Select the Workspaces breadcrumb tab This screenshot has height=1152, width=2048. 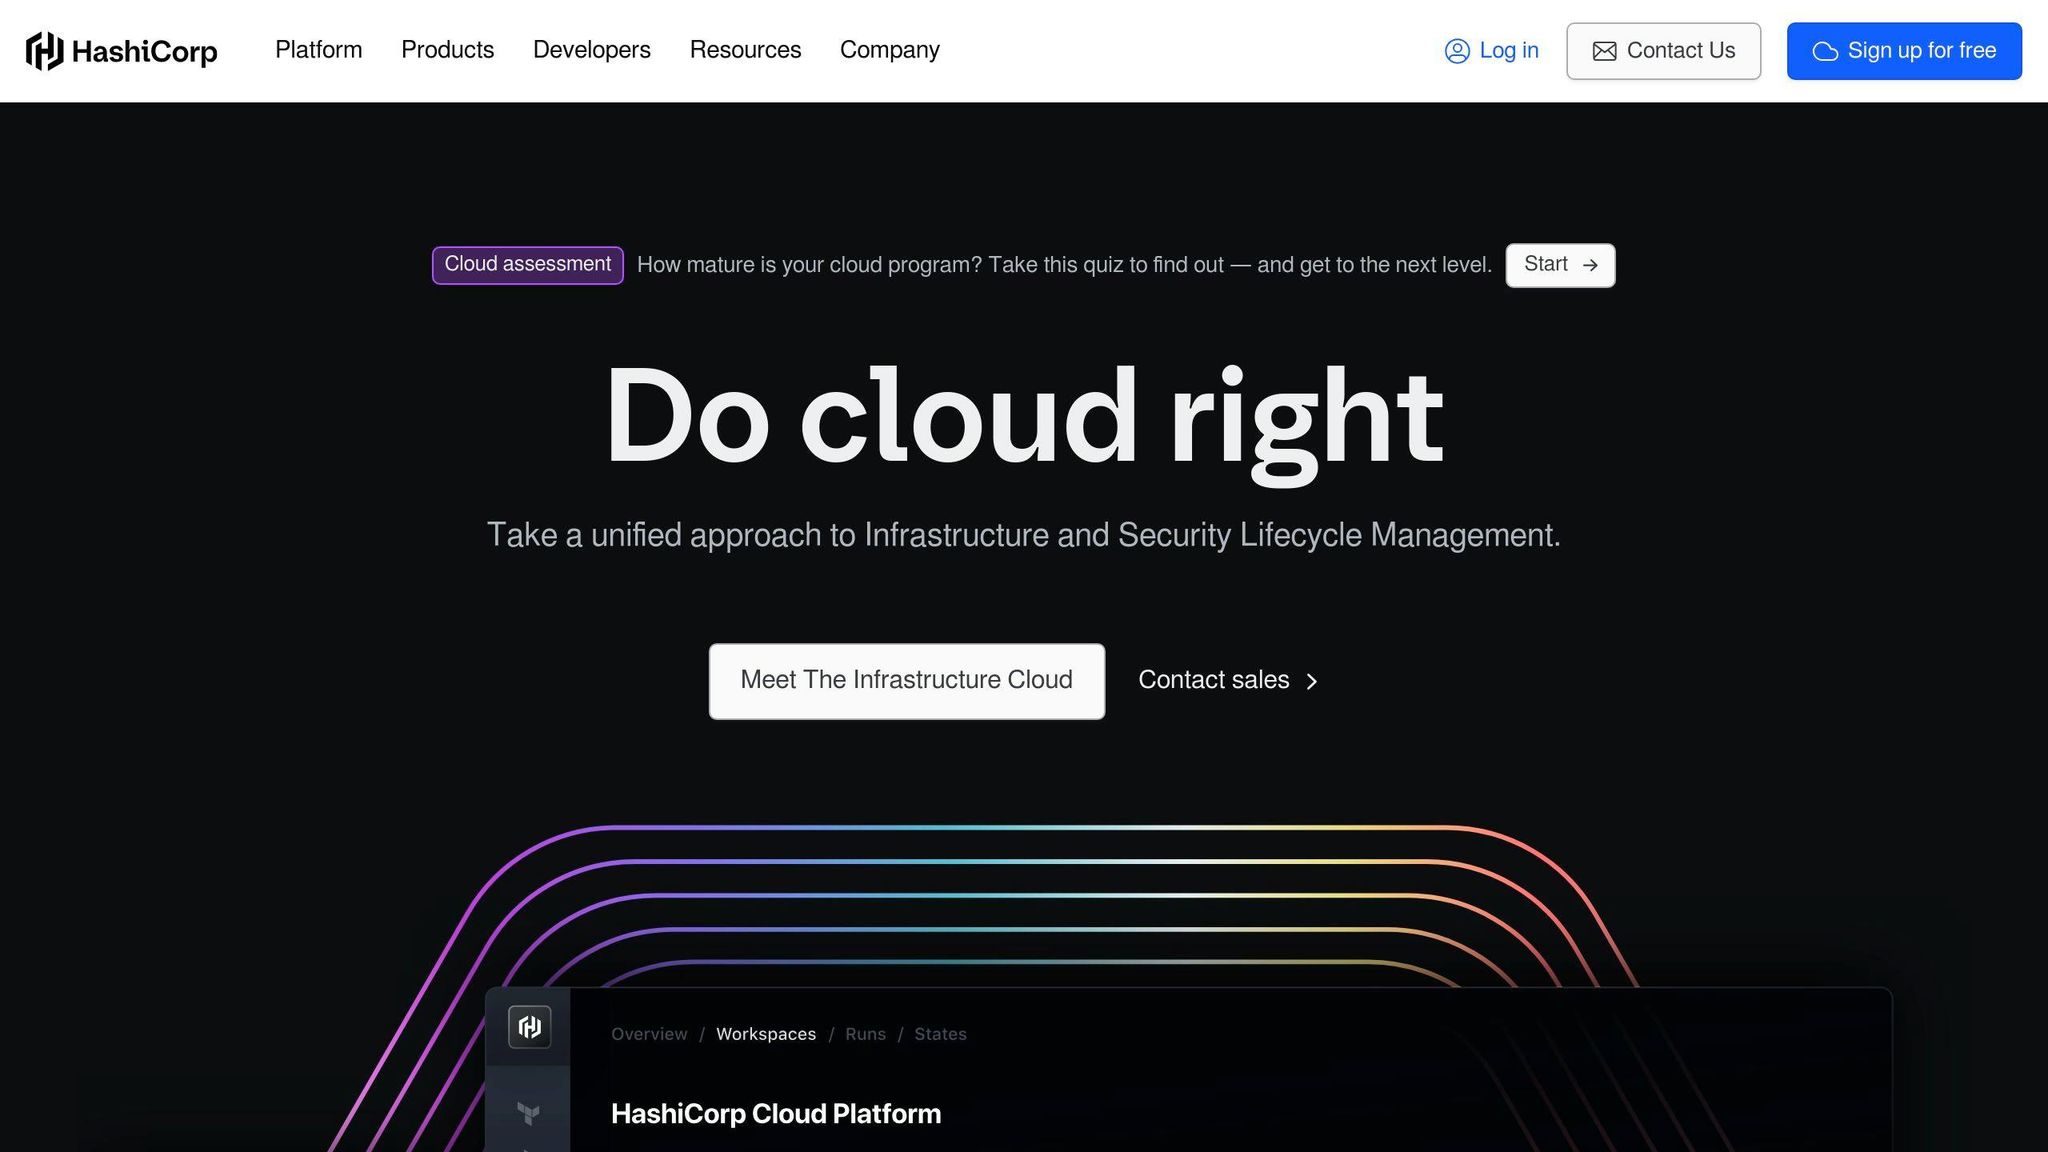coord(765,1034)
